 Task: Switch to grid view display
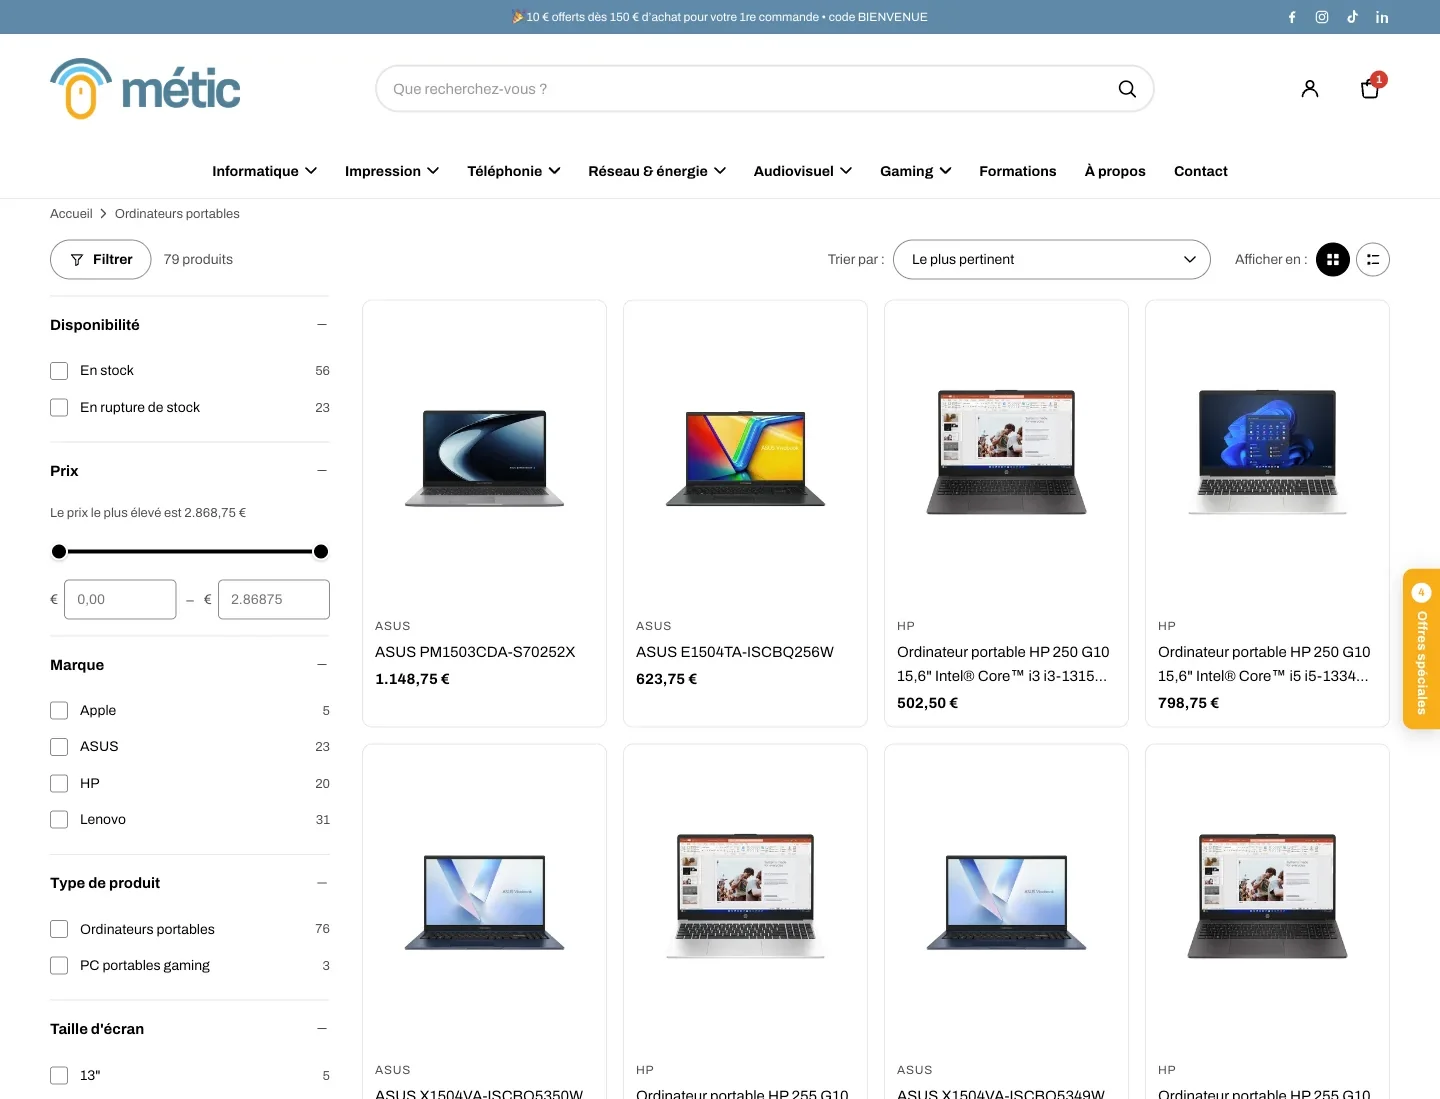(x=1333, y=260)
